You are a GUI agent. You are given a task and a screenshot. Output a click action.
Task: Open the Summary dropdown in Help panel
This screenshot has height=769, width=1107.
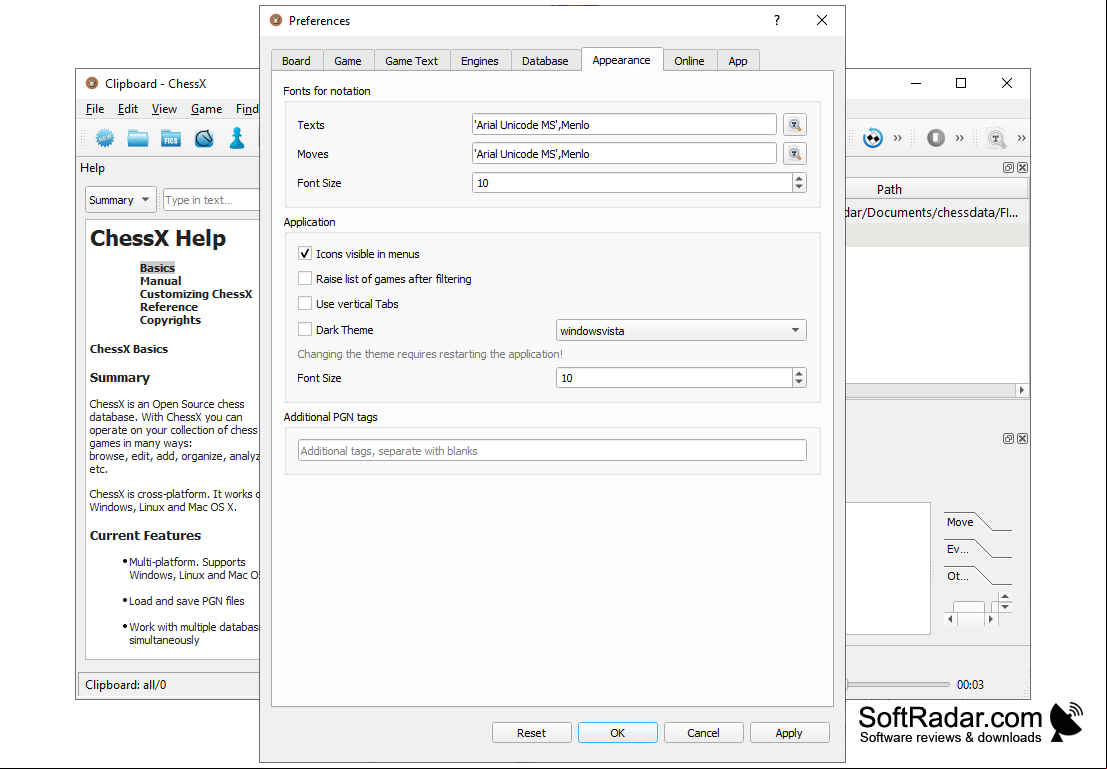click(x=121, y=200)
